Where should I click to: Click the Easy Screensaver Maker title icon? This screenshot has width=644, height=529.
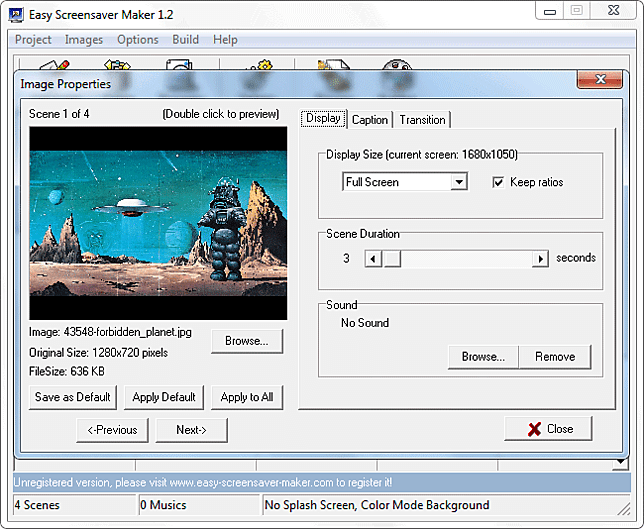tap(16, 15)
